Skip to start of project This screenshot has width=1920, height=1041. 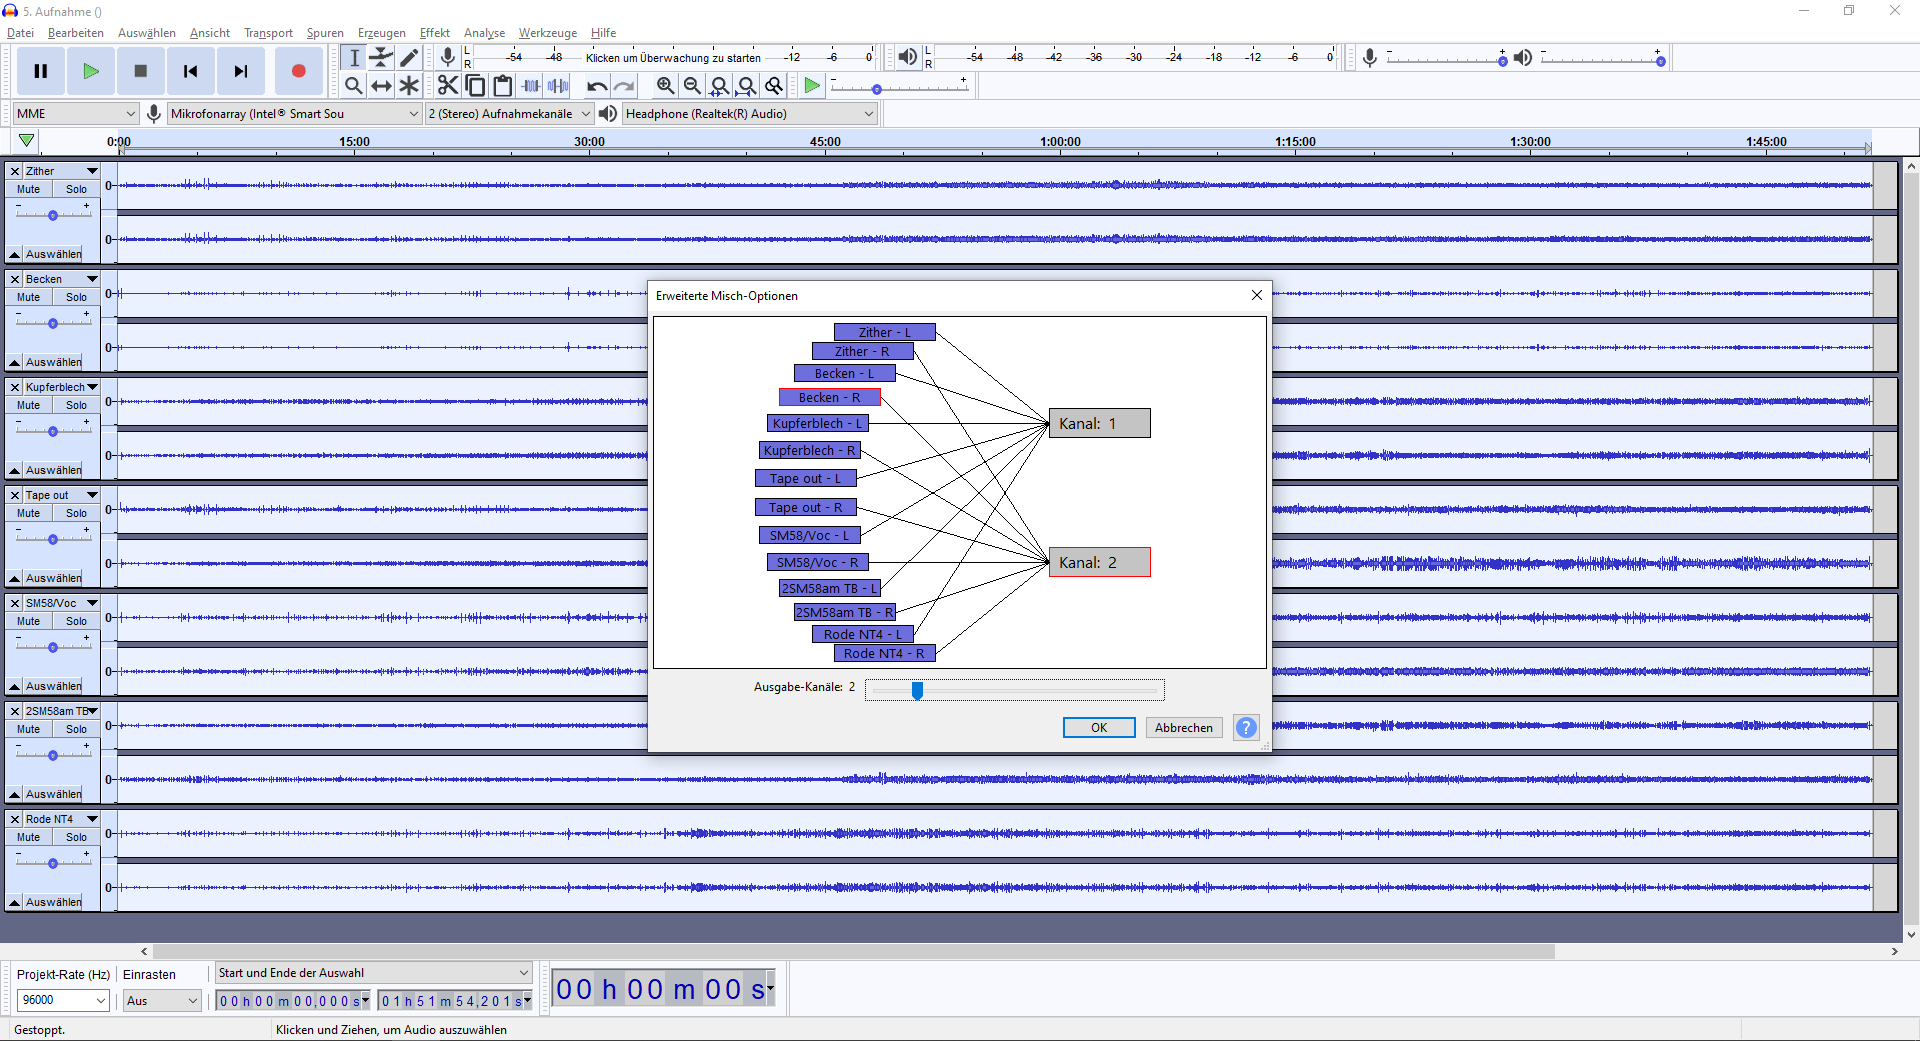pyautogui.click(x=191, y=71)
